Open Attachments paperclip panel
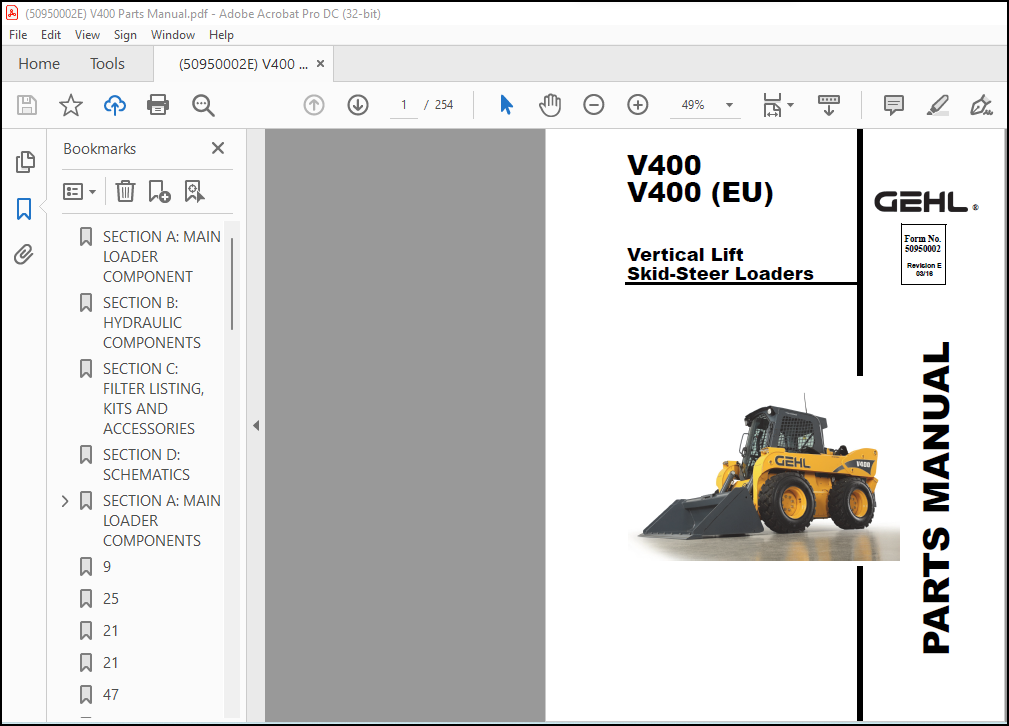 pos(24,254)
